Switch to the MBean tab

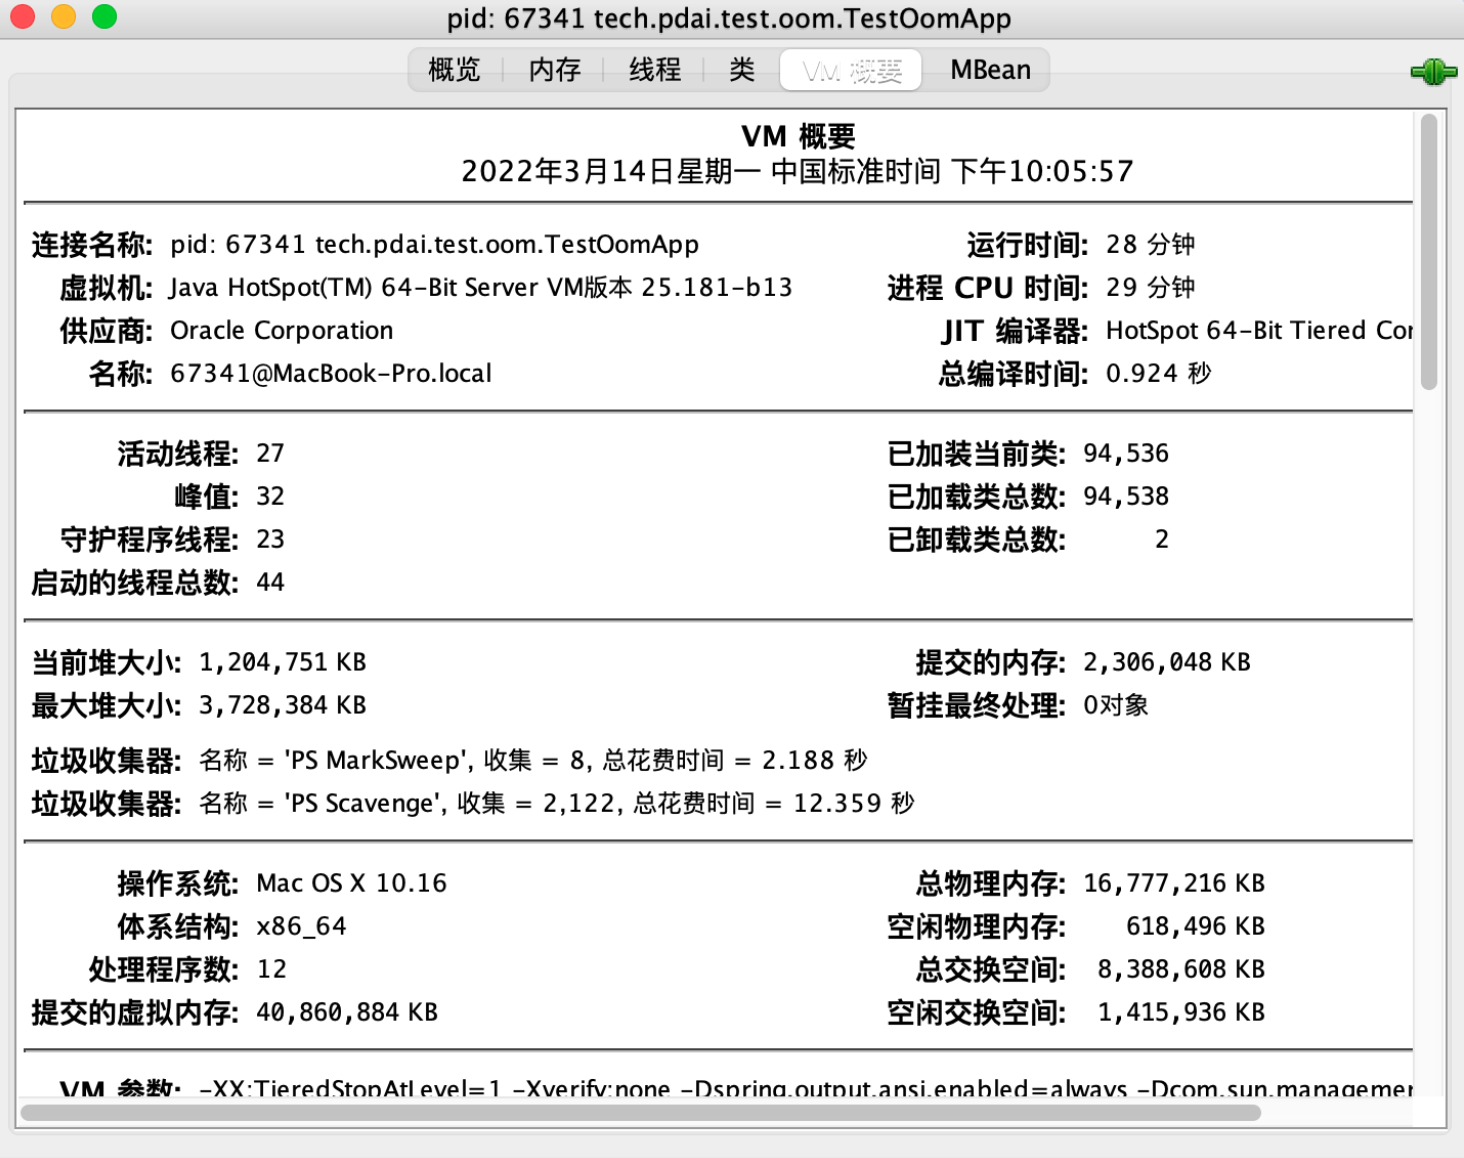(x=991, y=69)
